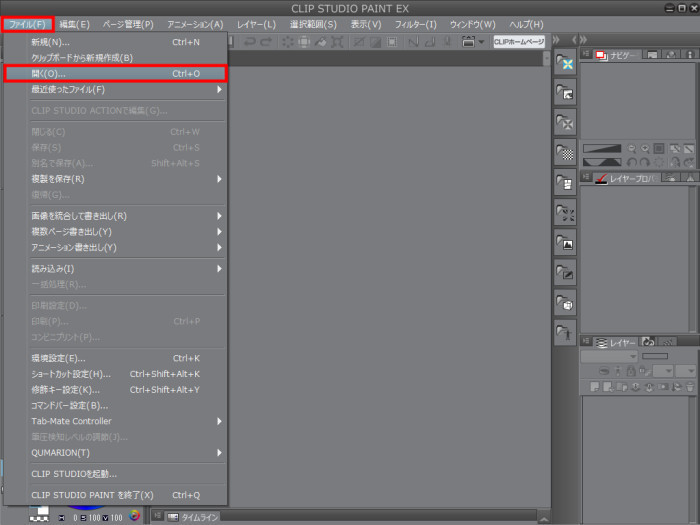Click the Navigator rotate right icon

[x=645, y=162]
